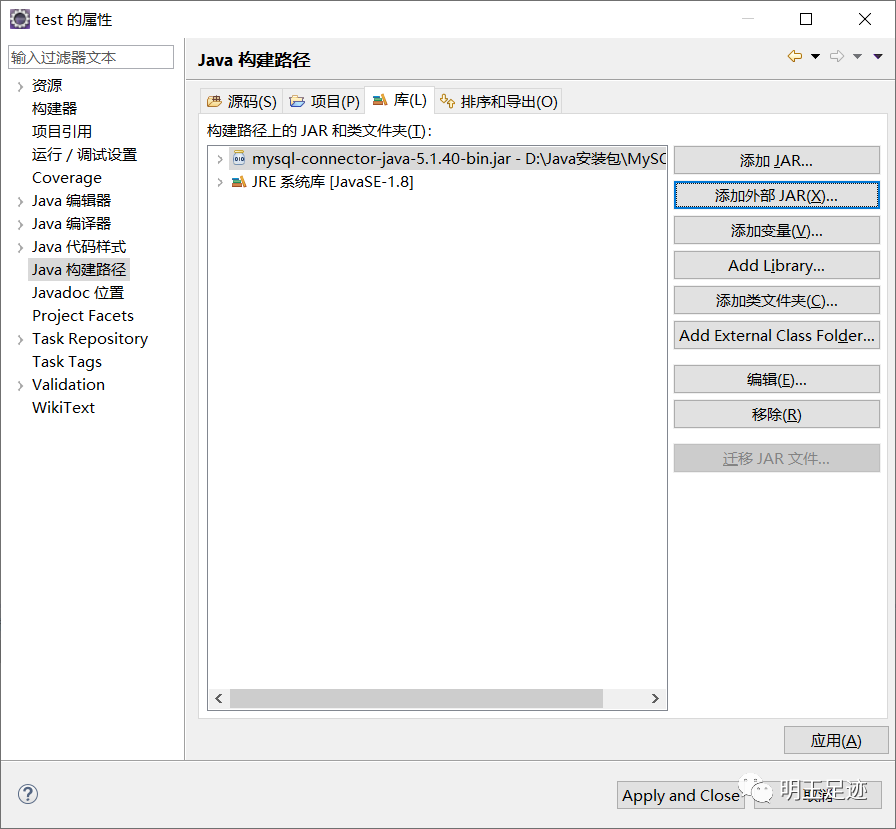Expand the Java 代码样式 node
Image resolution: width=896 pixels, height=829 pixels.
click(20, 247)
